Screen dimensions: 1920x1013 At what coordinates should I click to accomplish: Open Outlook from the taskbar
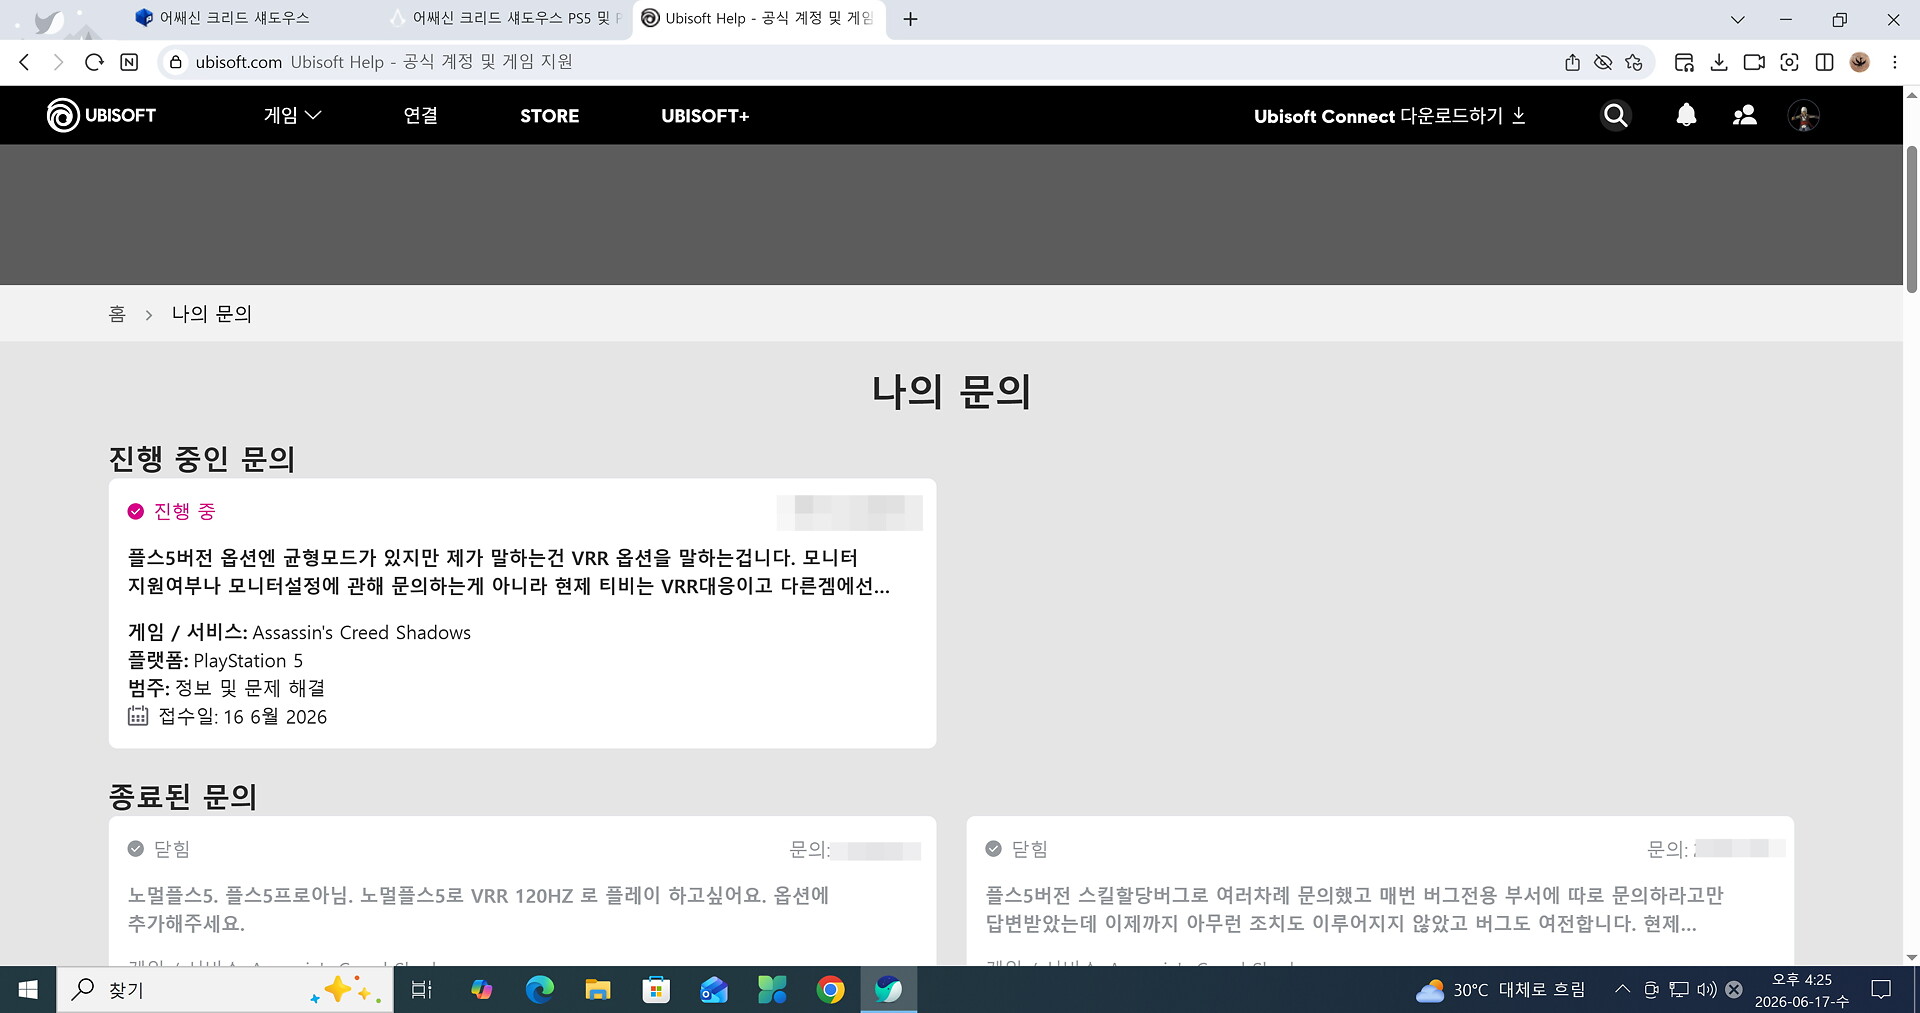click(714, 990)
